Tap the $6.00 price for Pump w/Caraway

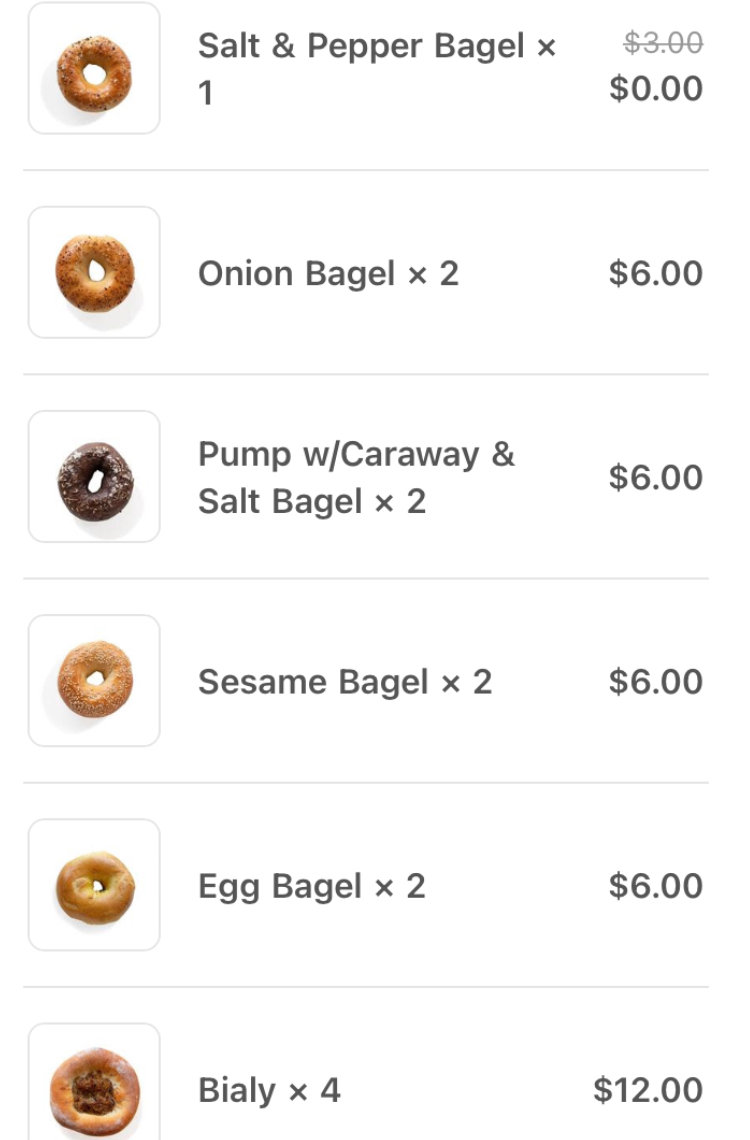(656, 477)
